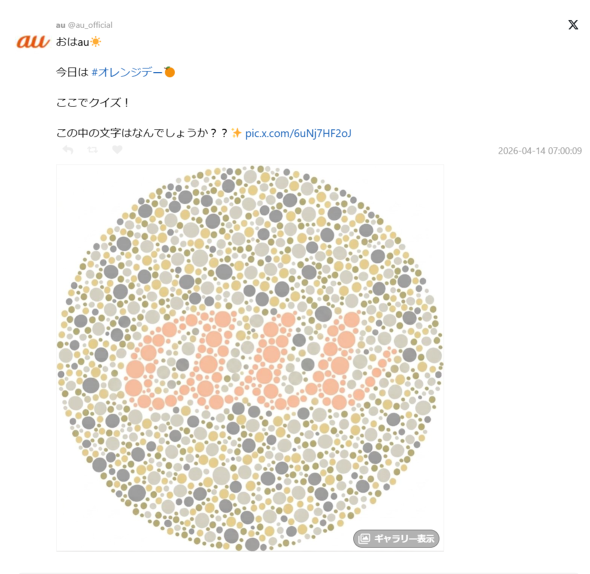Click the この中の文字はなんでしょうか question text
The height and width of the screenshot is (574, 590).
click(142, 133)
